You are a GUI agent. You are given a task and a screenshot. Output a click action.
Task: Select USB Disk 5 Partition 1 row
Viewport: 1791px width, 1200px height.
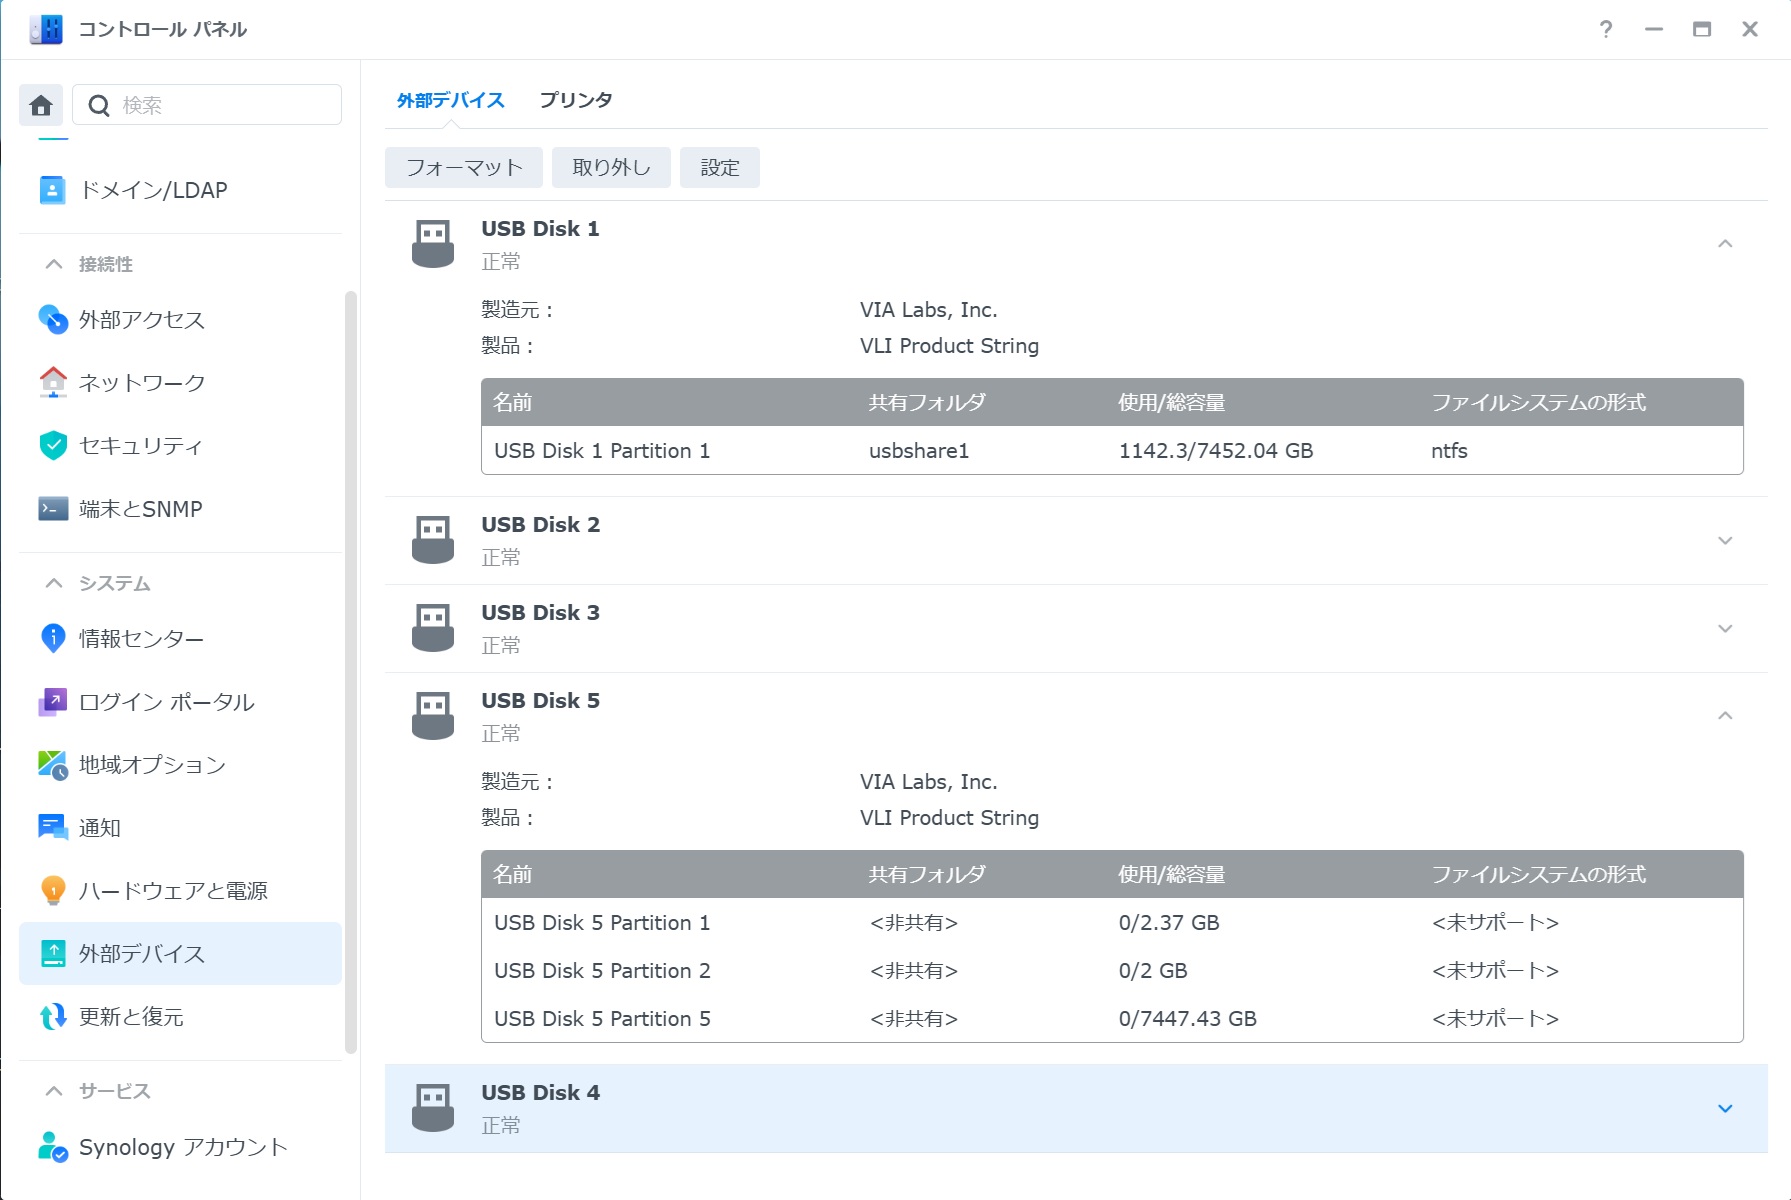point(1112,923)
